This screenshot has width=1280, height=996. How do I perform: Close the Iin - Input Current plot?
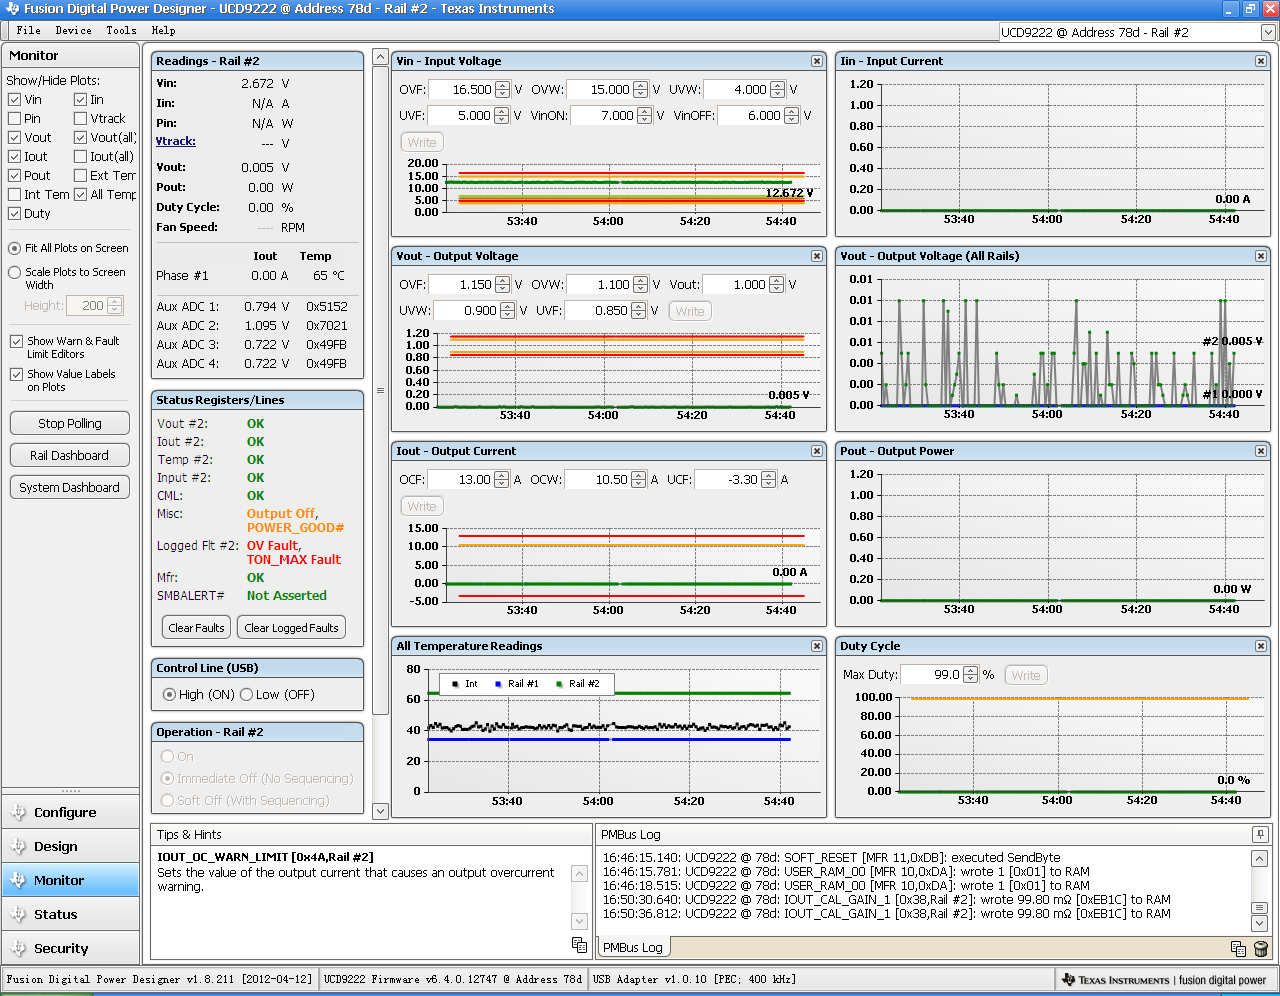[1261, 61]
